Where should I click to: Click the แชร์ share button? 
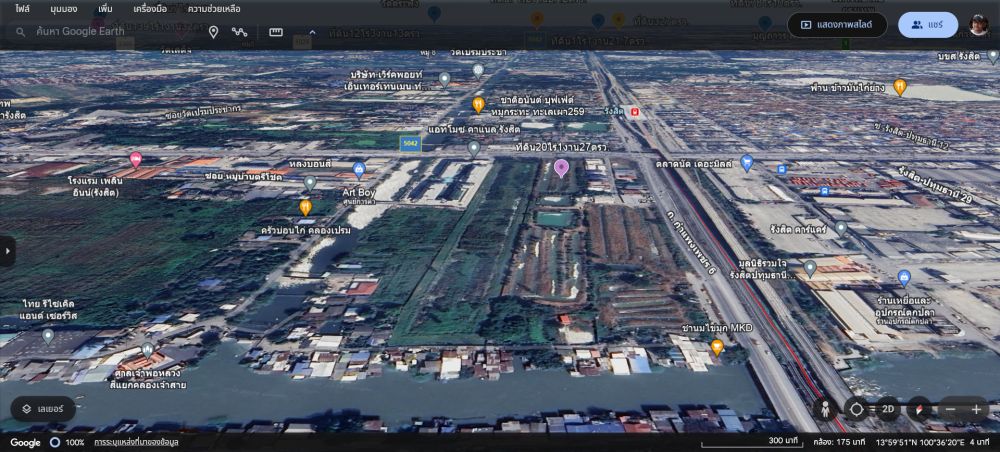click(x=927, y=25)
